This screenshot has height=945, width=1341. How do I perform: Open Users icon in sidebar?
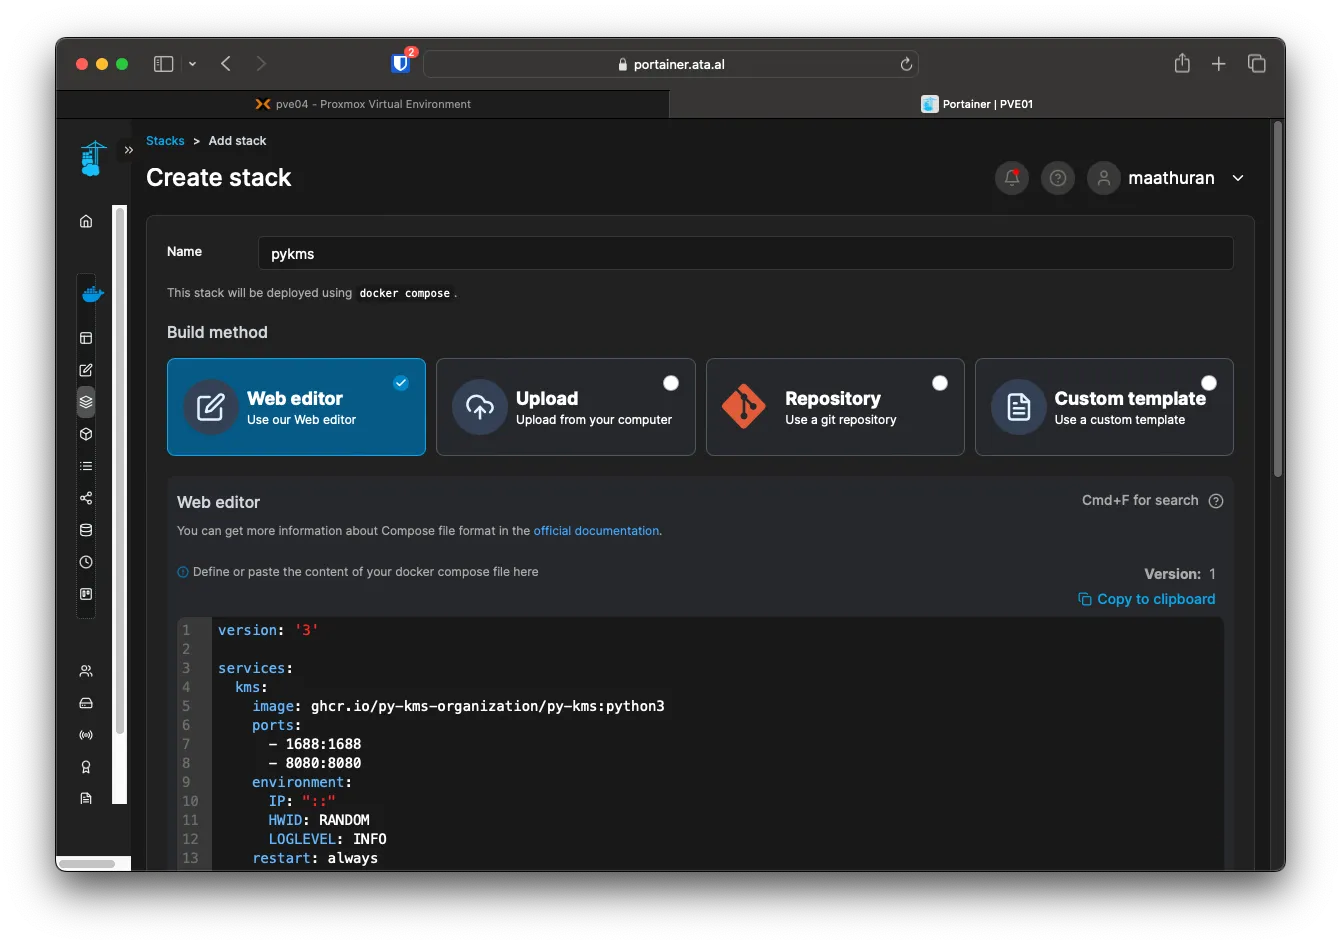(x=86, y=671)
